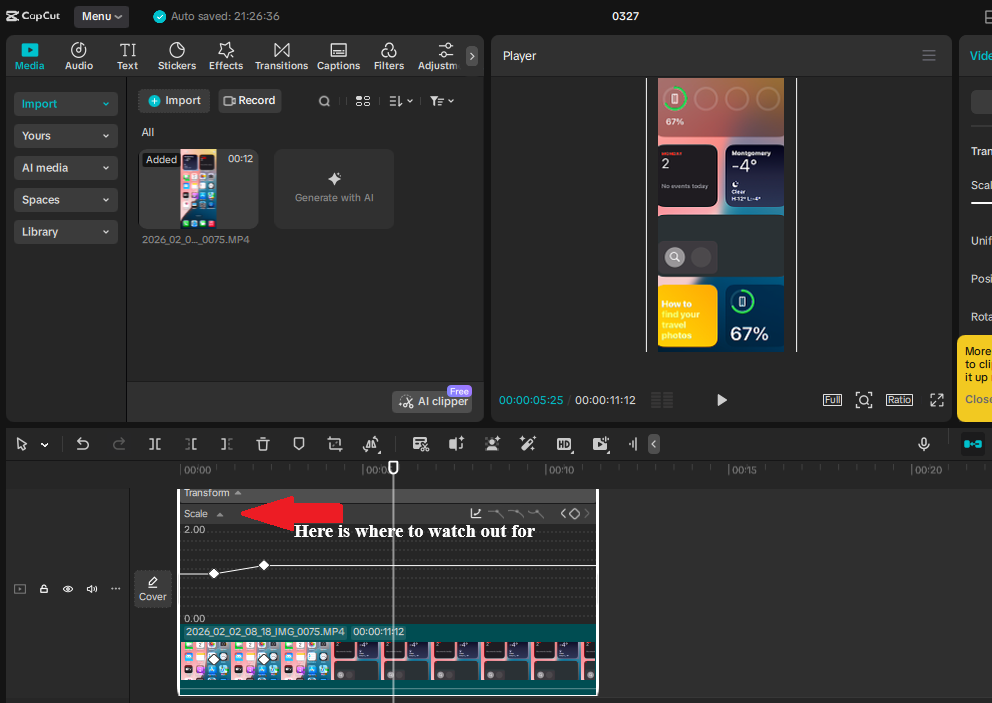Toggle track visibility eye icon
The height and width of the screenshot is (703, 992).
(68, 589)
